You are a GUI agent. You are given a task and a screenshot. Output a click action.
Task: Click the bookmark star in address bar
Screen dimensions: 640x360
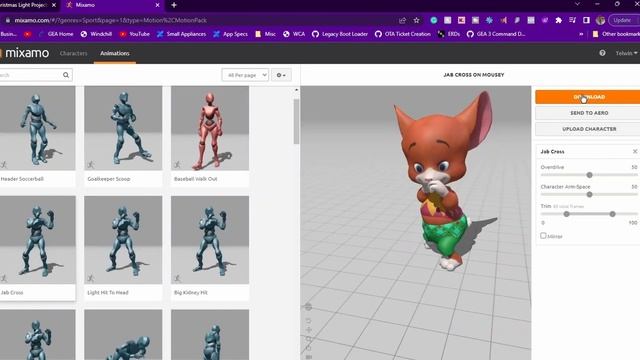[x=416, y=20]
